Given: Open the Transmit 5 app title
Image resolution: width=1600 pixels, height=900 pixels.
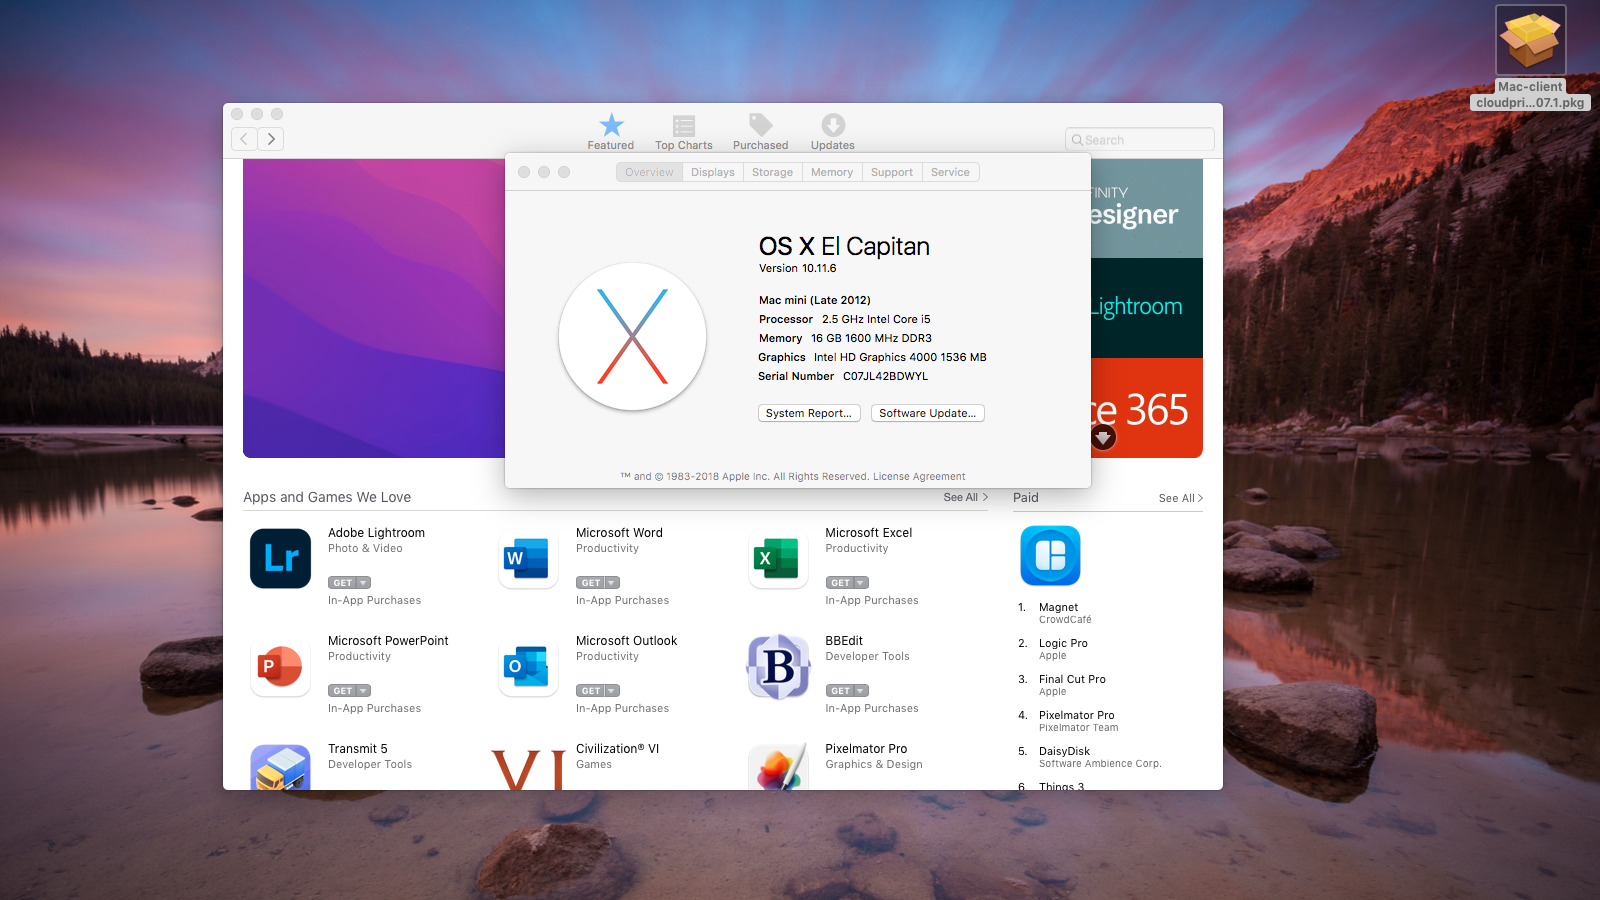Looking at the screenshot, I should click(x=357, y=749).
